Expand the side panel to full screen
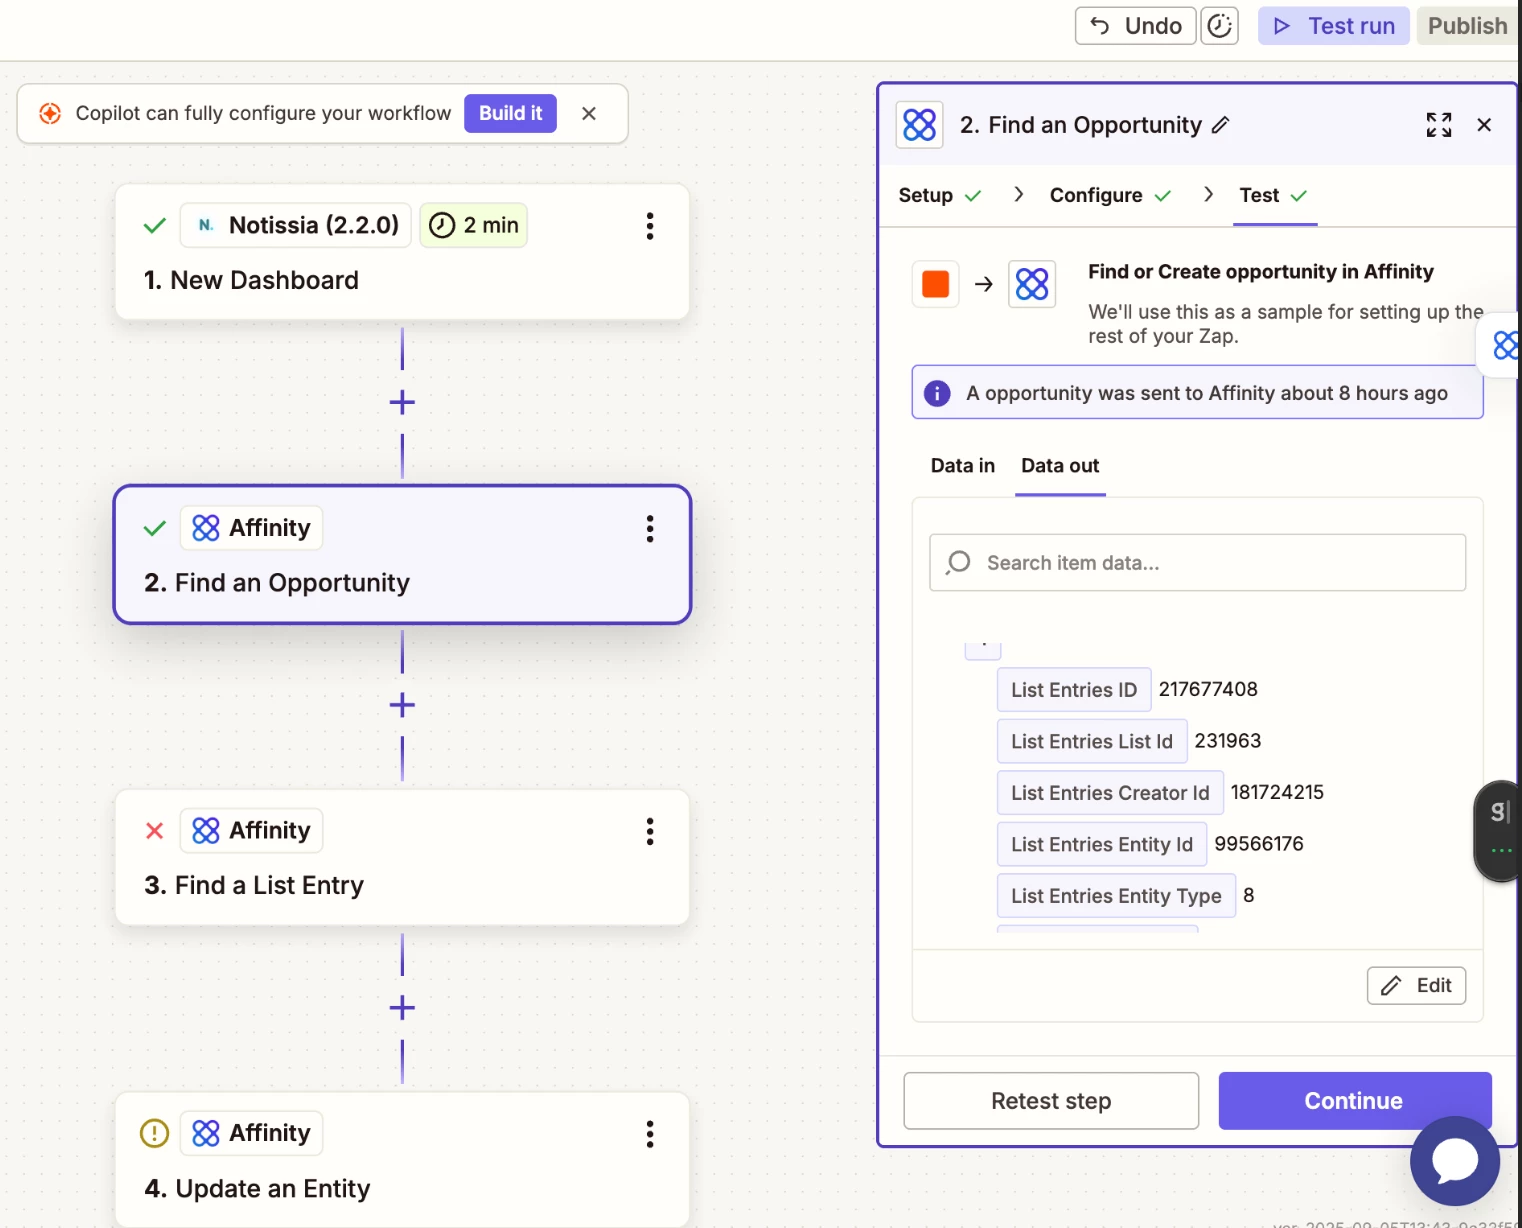Viewport: 1522px width, 1228px height. click(1439, 125)
